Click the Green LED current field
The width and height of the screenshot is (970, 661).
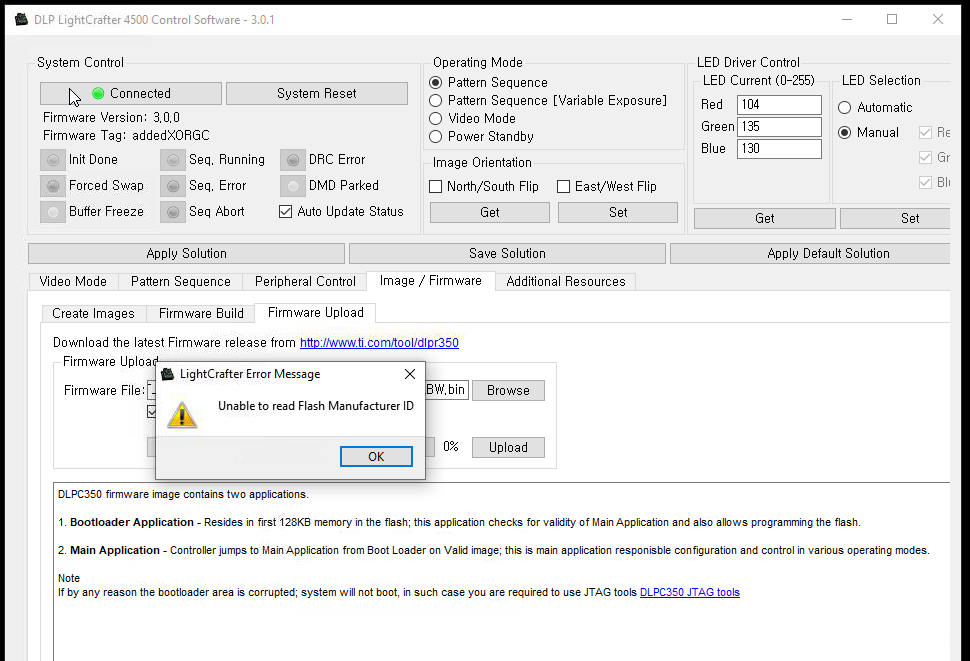779,127
